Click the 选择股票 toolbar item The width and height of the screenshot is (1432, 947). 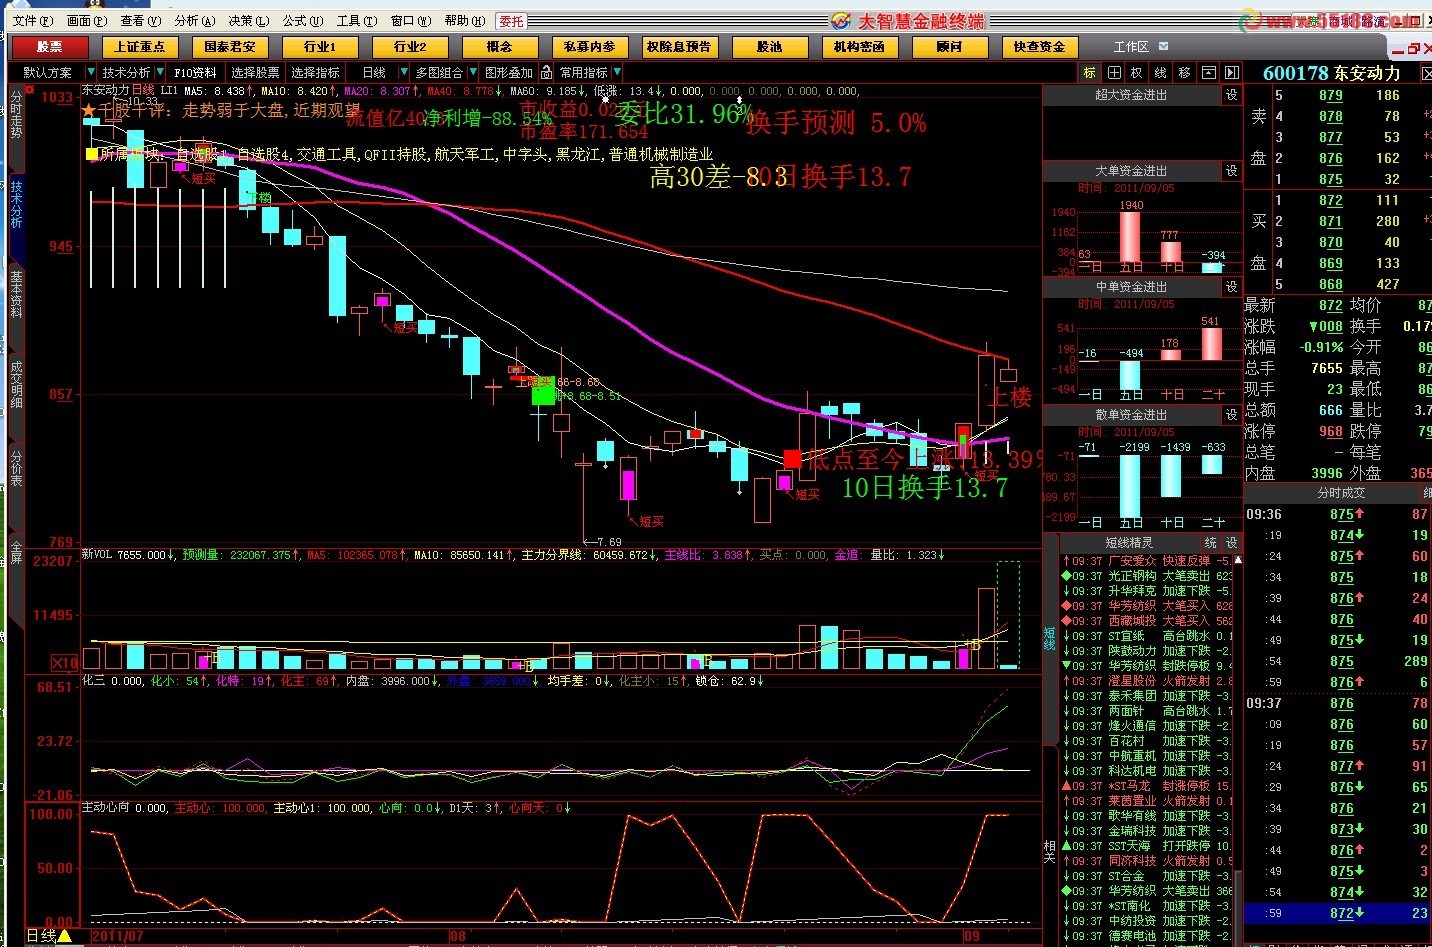click(256, 73)
